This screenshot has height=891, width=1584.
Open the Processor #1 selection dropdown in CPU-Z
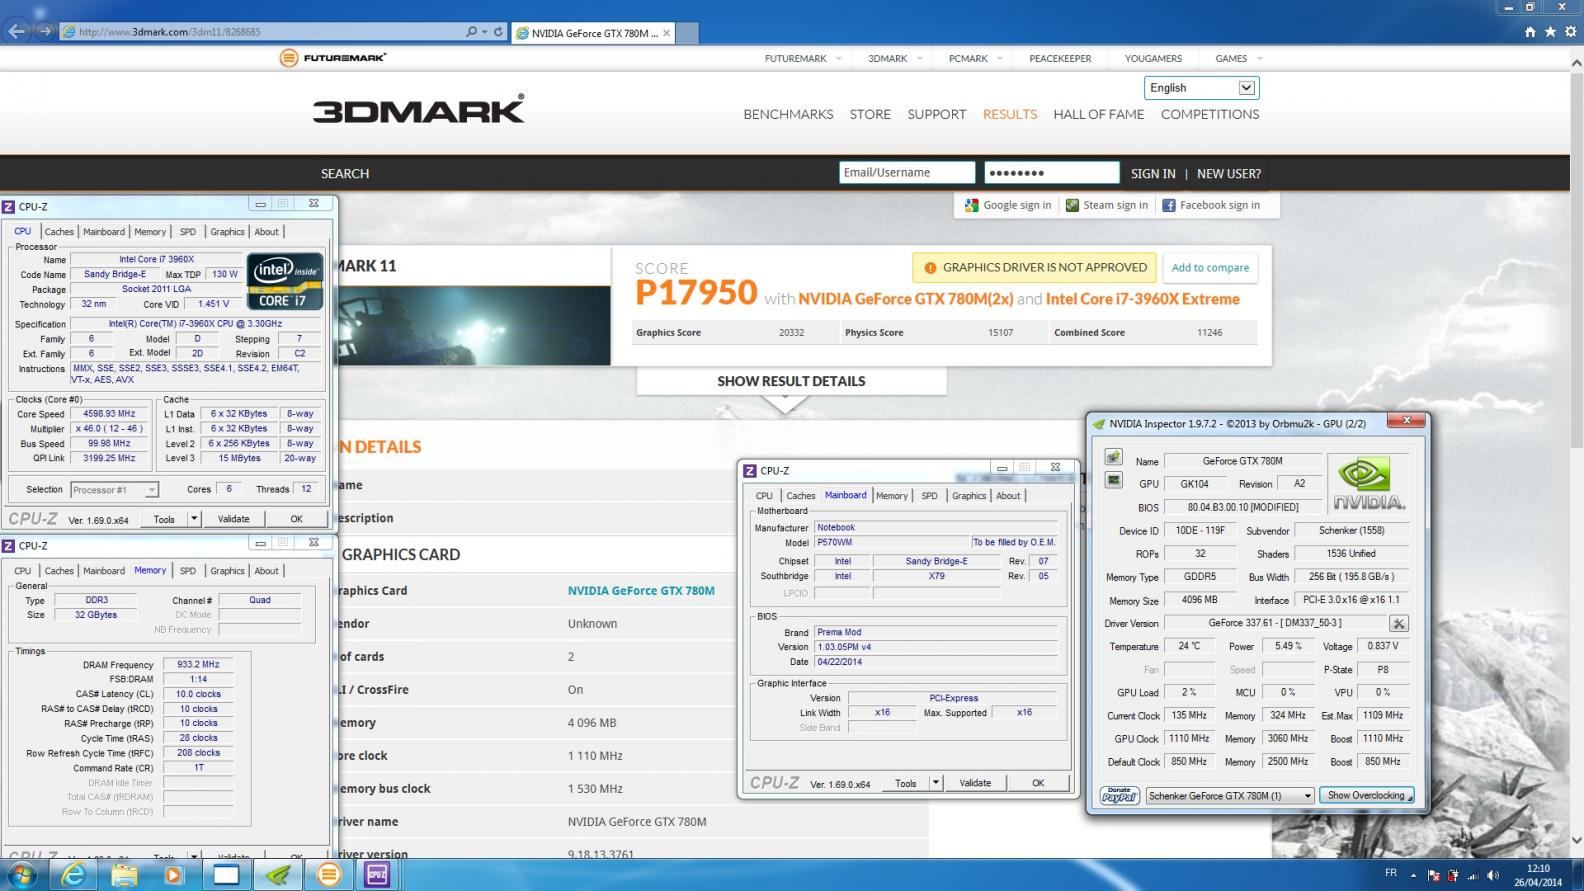pyautogui.click(x=114, y=490)
